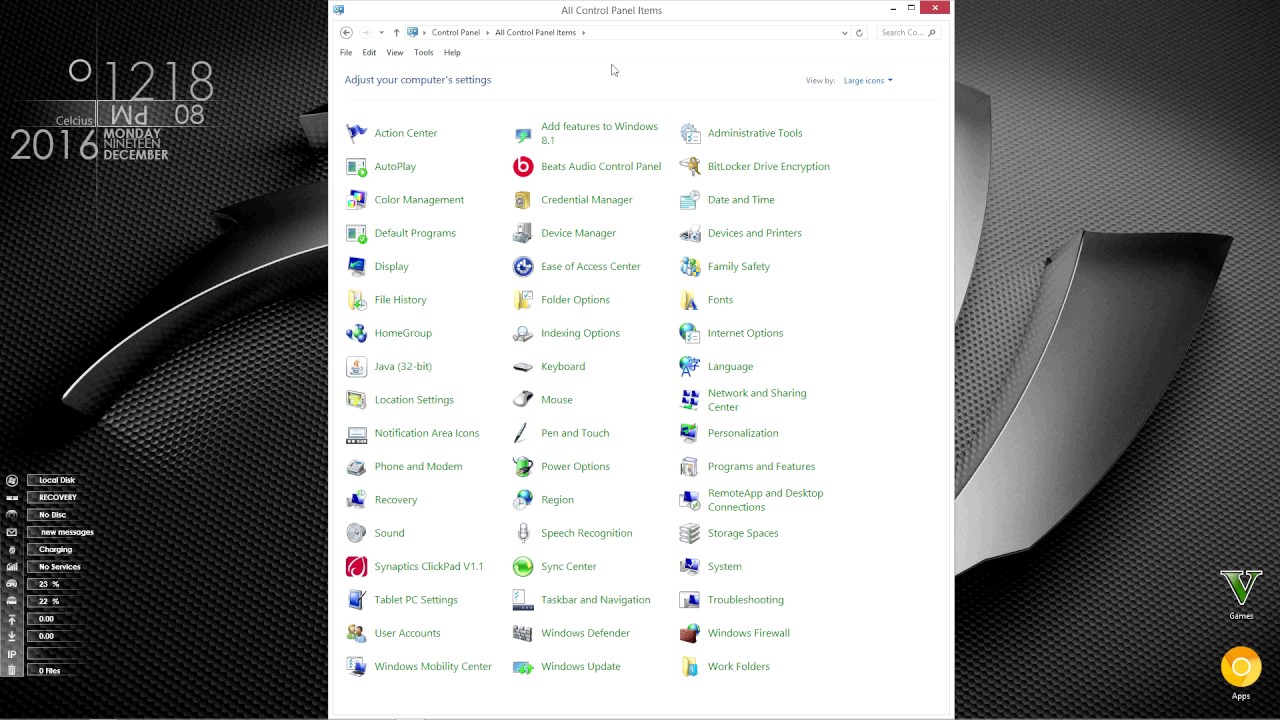This screenshot has height=720, width=1280.
Task: Open the Windows Update icon
Action: tap(523, 666)
